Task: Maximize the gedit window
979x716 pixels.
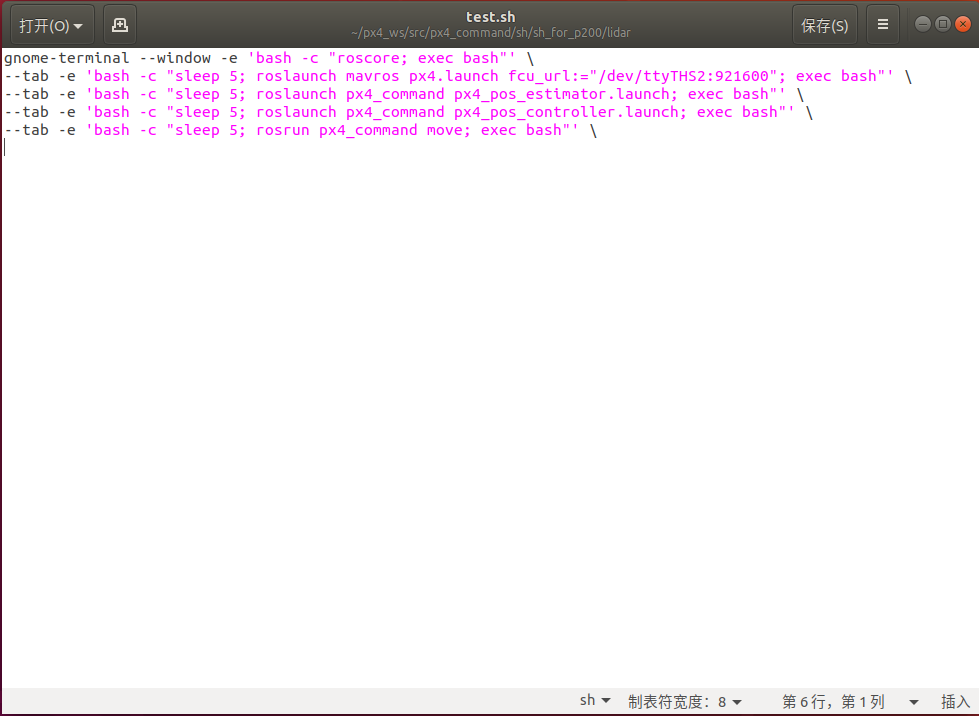Action: coord(943,24)
